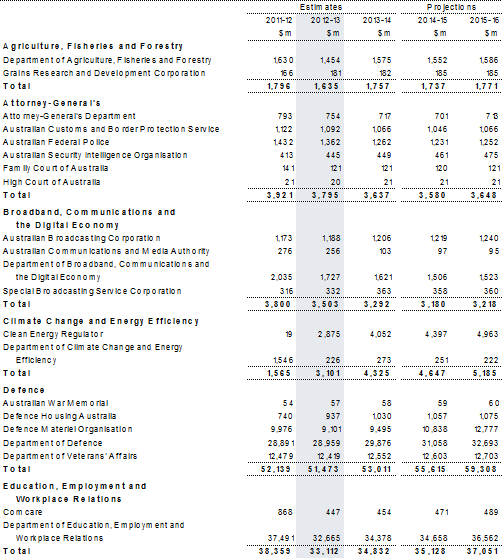504x558 pixels.
Task: Click the 'Department of Defence' row label
Action: click(53, 443)
